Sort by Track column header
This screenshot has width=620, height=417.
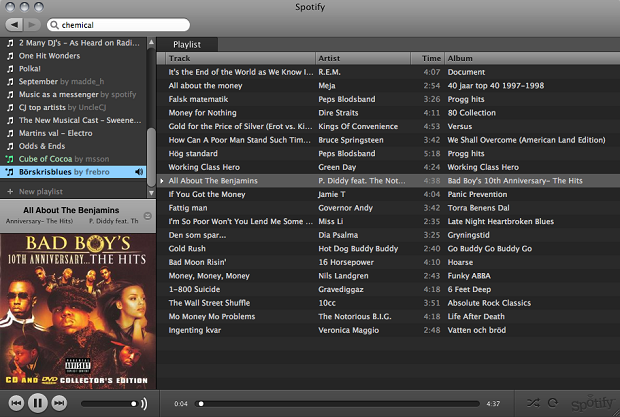coord(241,58)
